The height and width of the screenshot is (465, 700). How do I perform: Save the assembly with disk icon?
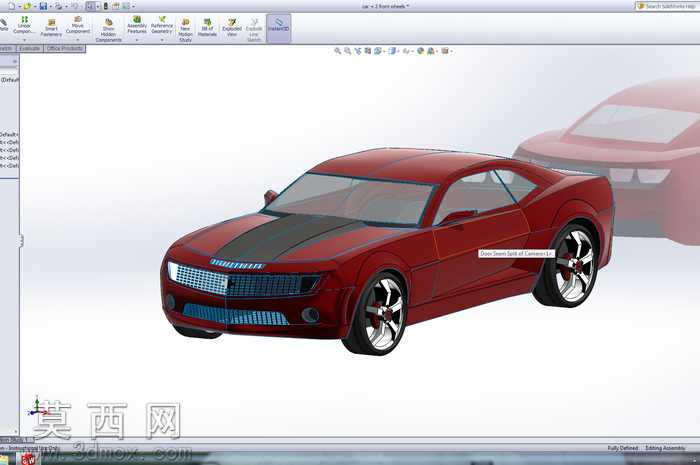click(x=43, y=6)
